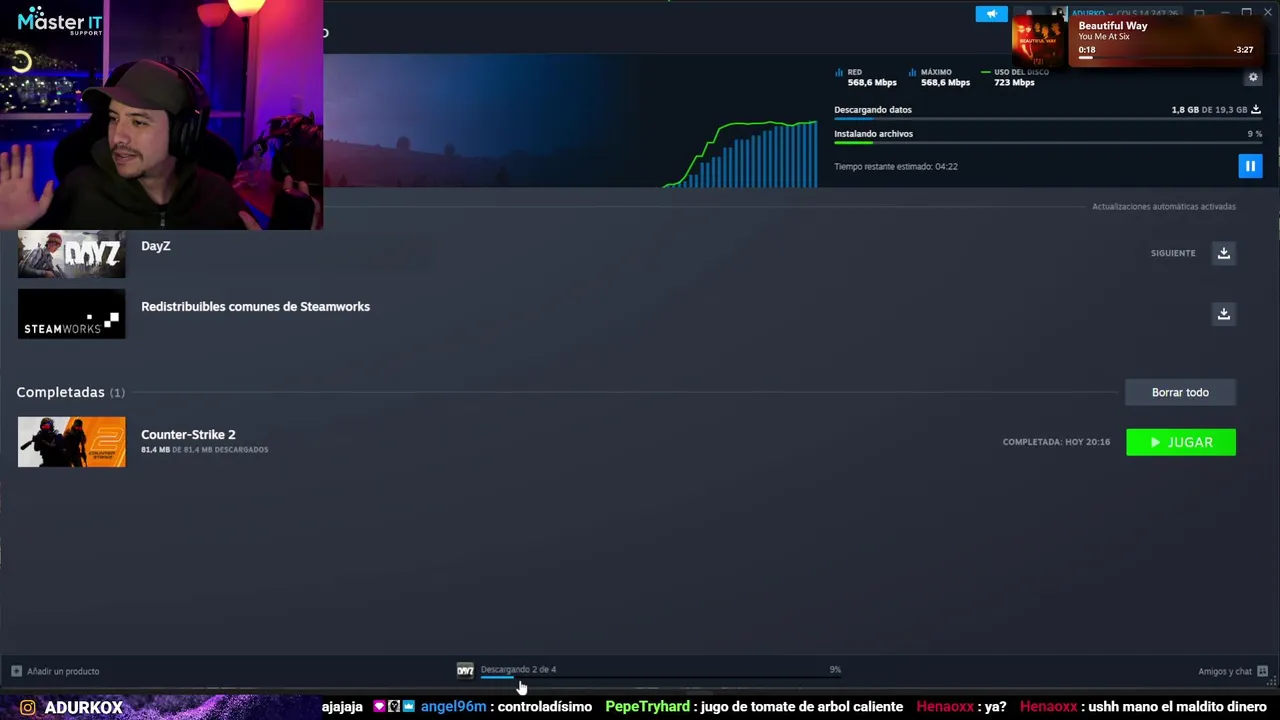Open the DayZ game thumbnail
This screenshot has height=720, width=1280.
tap(71, 253)
